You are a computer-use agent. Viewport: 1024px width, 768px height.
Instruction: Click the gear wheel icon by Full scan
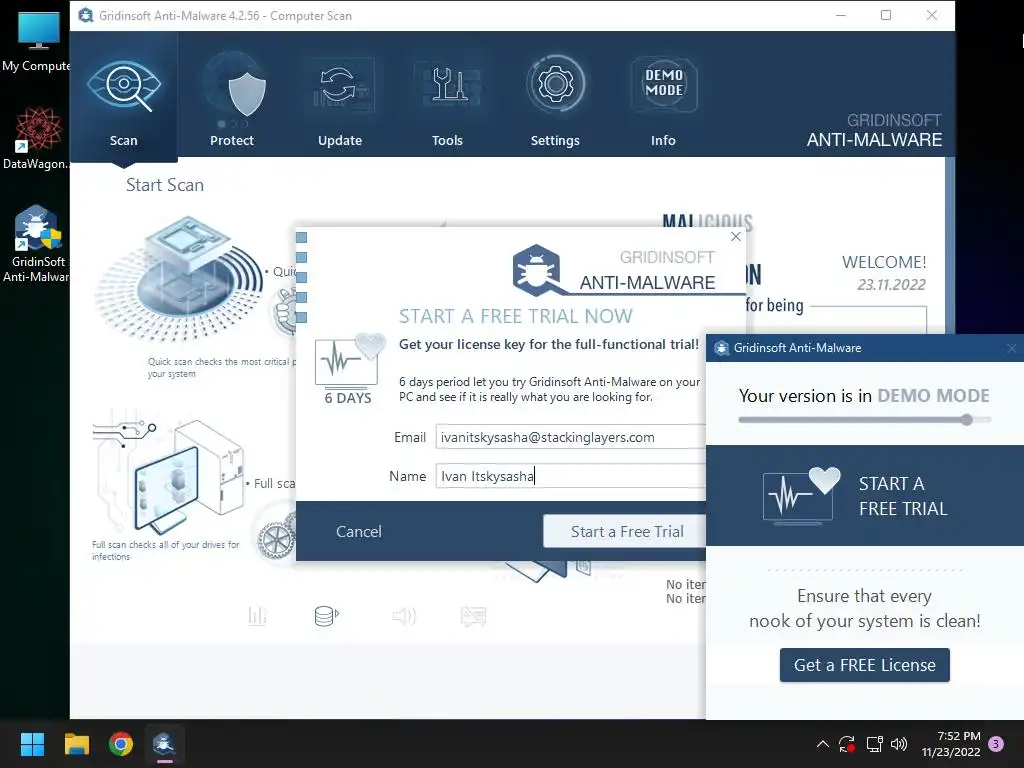point(275,540)
